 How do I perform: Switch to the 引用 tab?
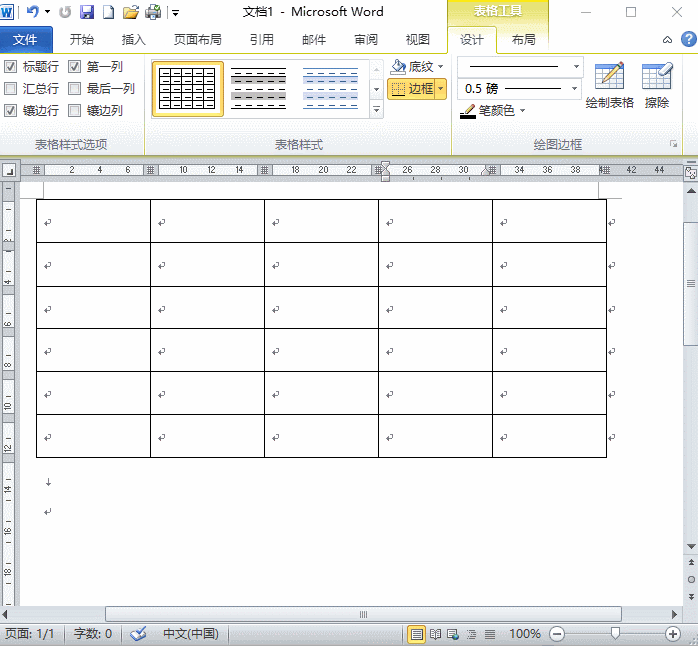click(262, 40)
